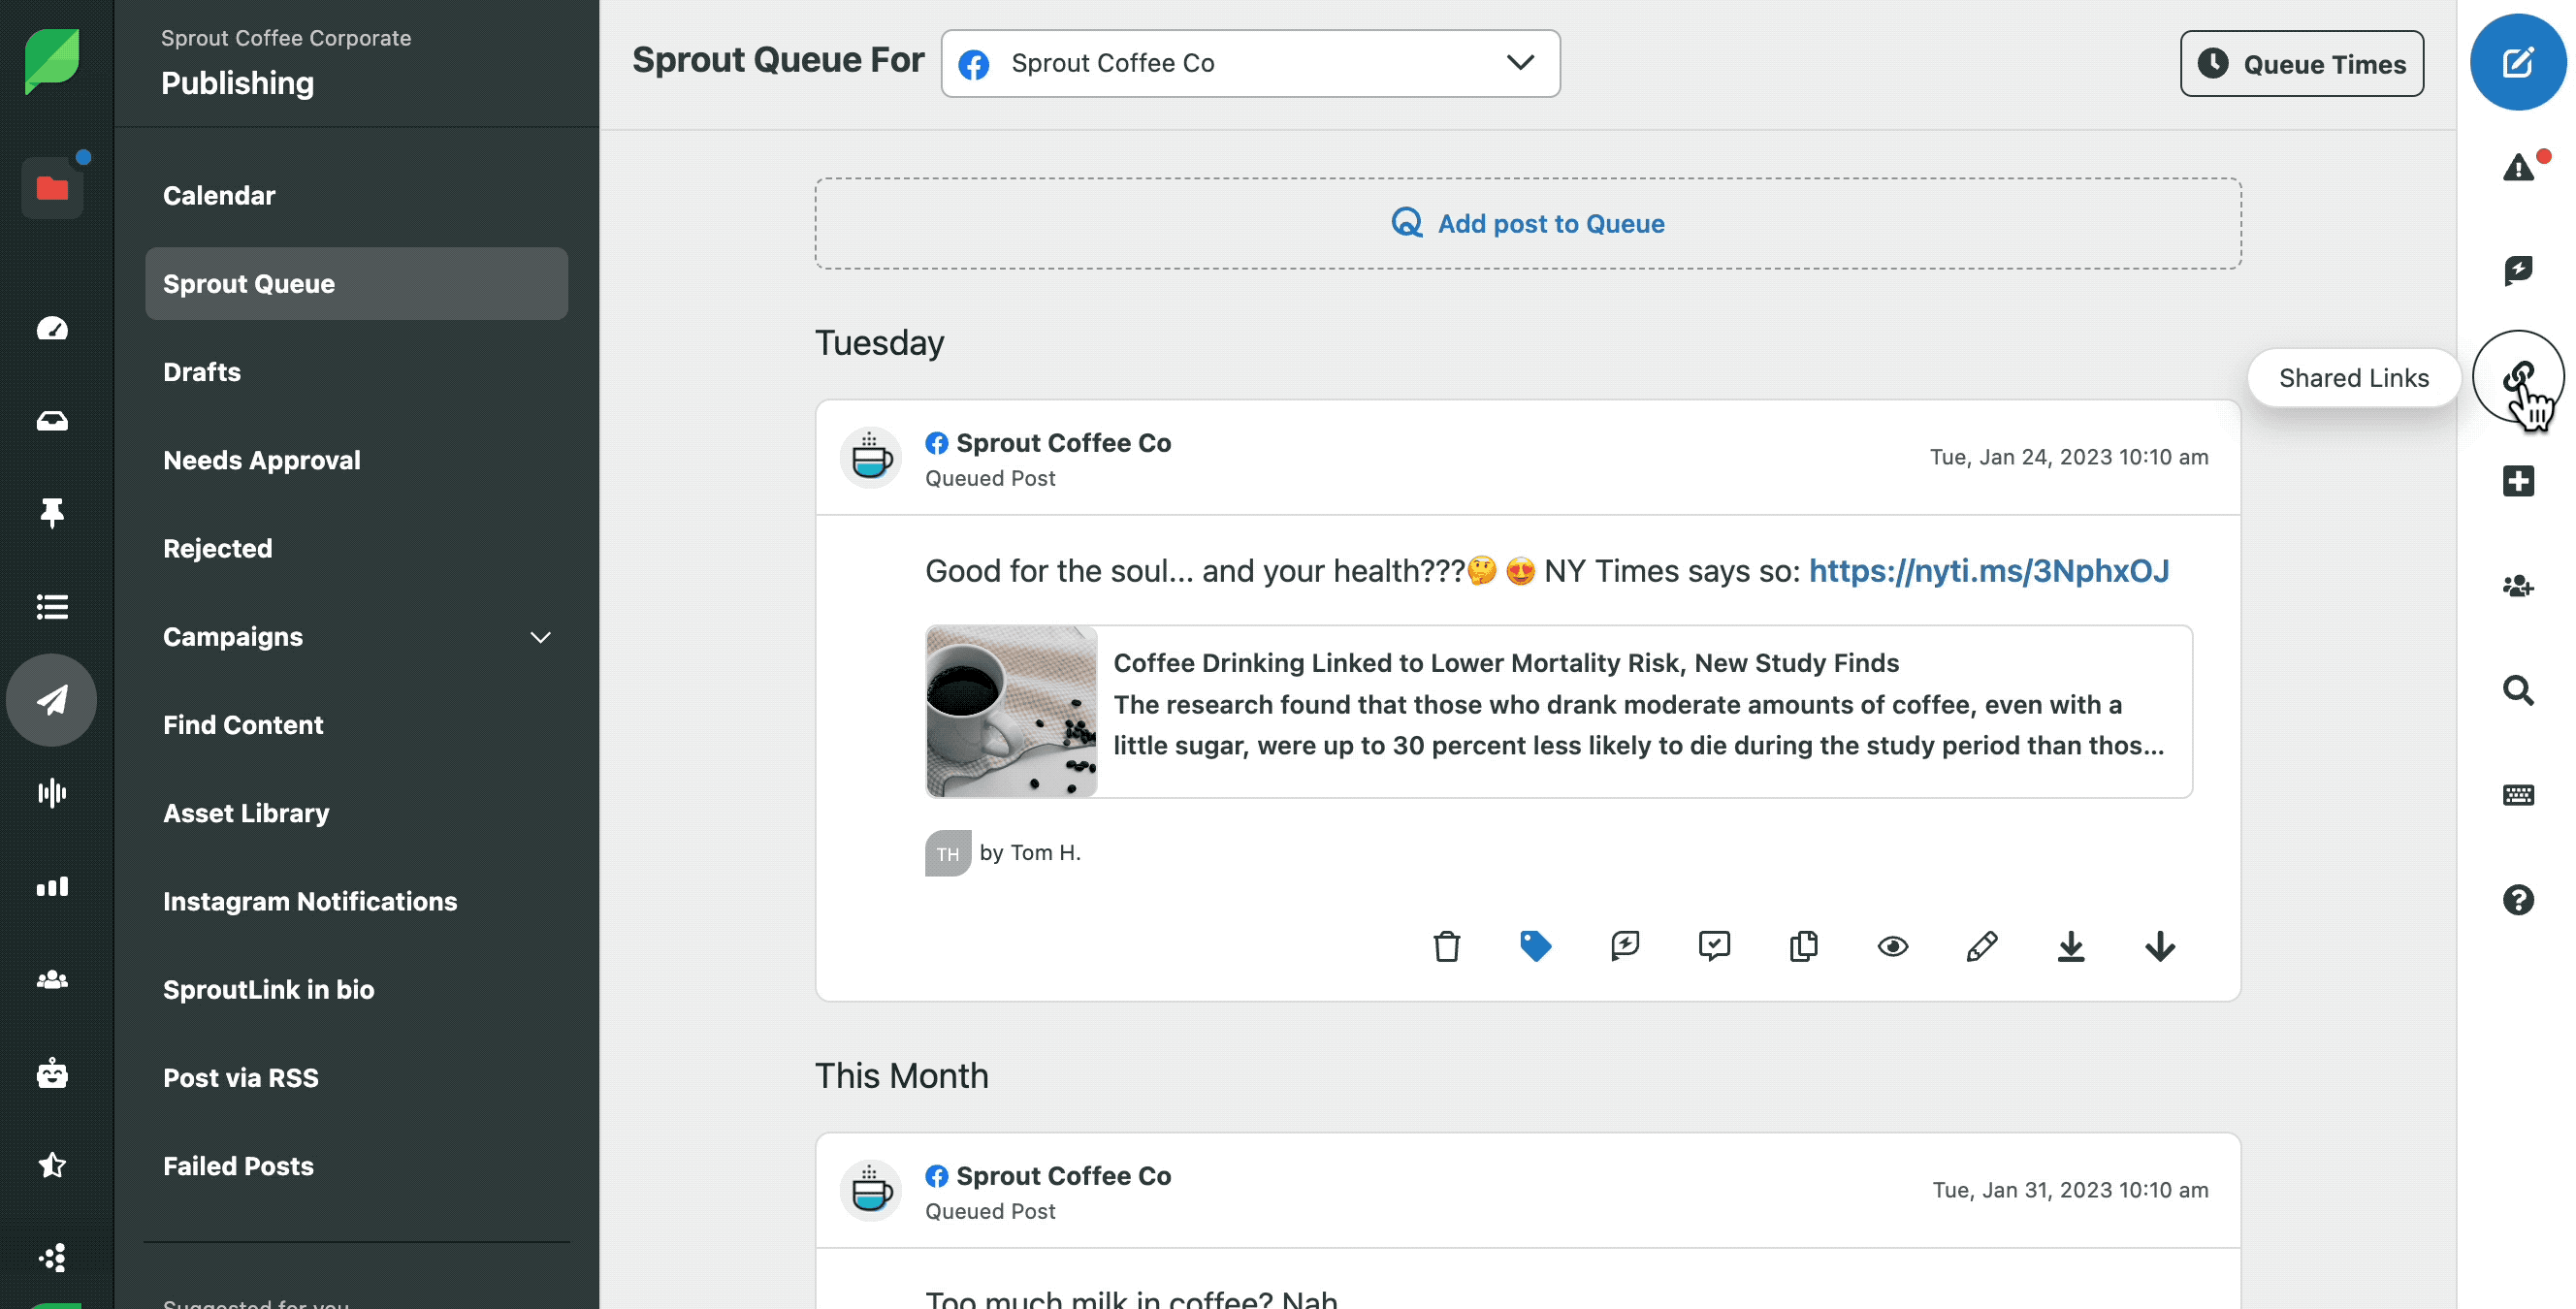Click the Sprout leaf logo

click(51, 61)
